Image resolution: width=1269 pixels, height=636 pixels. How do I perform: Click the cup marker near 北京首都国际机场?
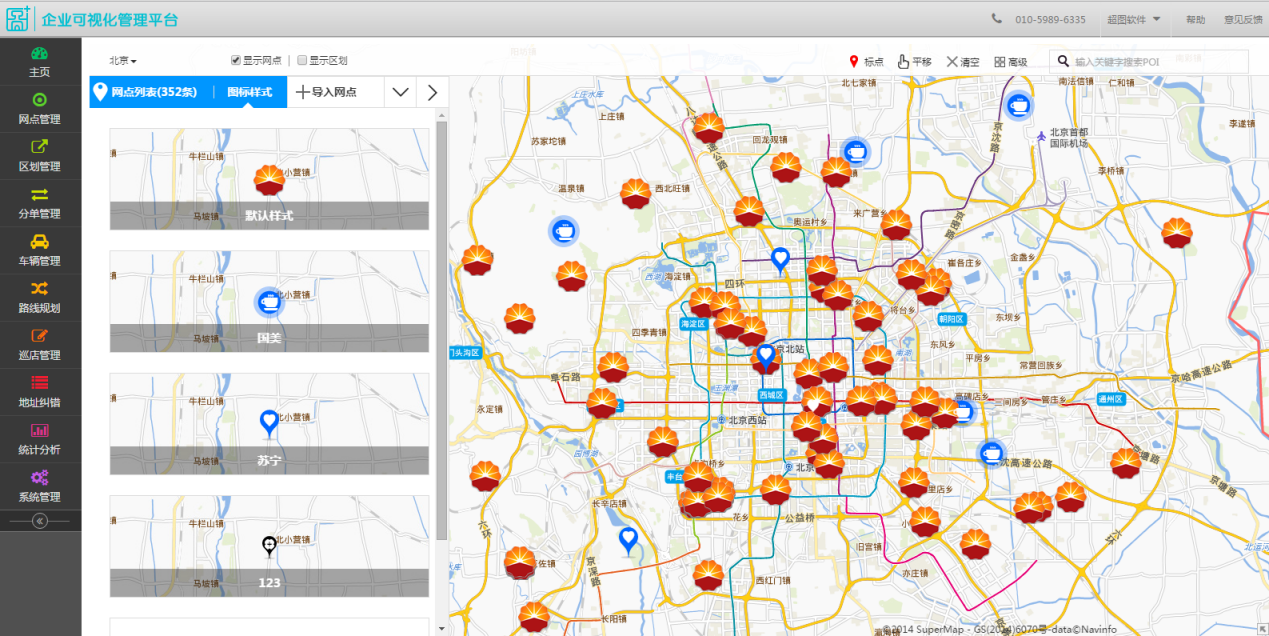(x=1019, y=104)
